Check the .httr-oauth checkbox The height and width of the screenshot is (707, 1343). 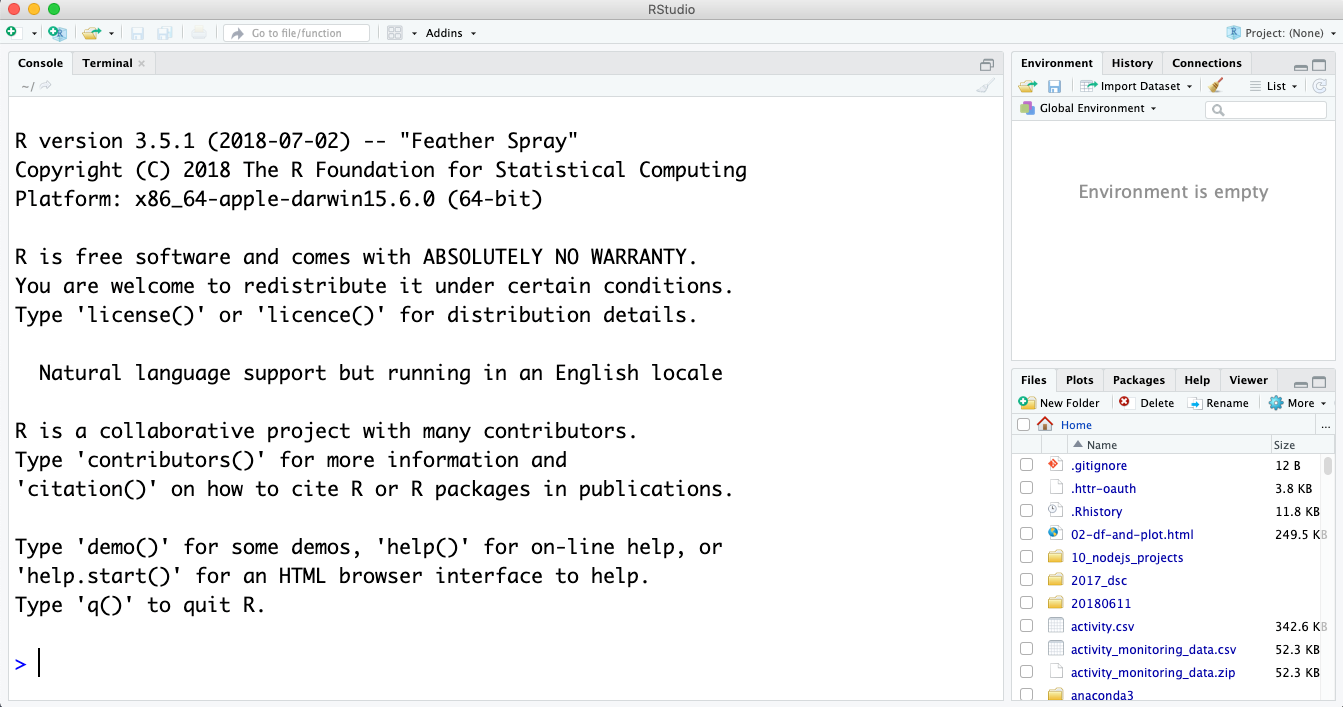point(1026,488)
